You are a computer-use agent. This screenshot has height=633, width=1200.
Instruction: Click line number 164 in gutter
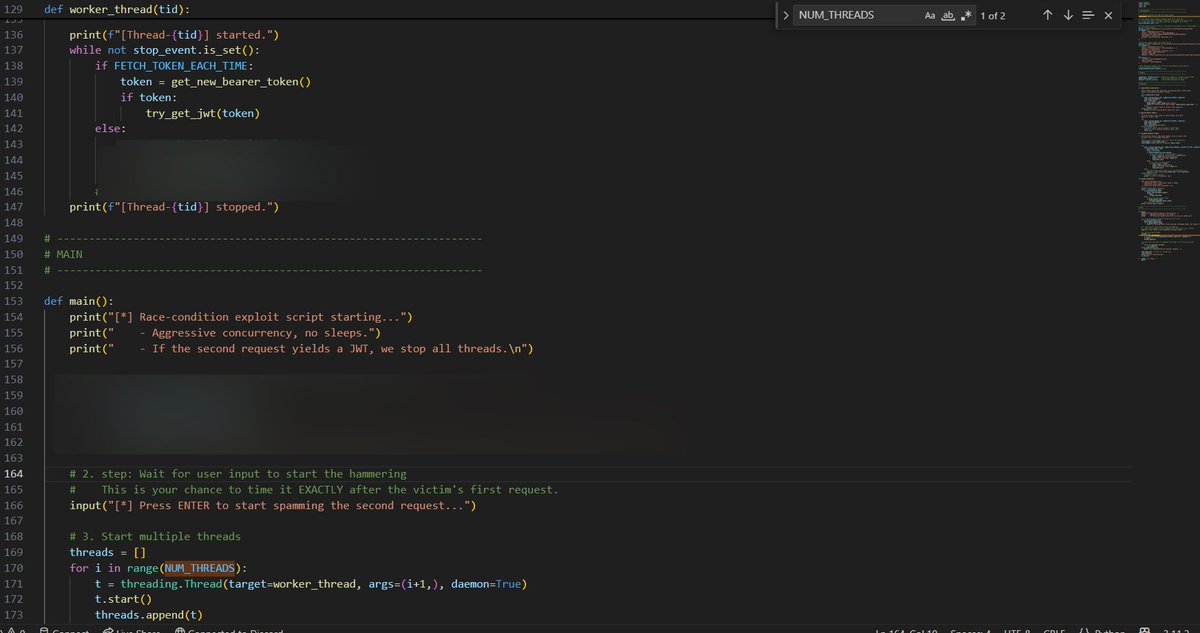click(x=13, y=473)
